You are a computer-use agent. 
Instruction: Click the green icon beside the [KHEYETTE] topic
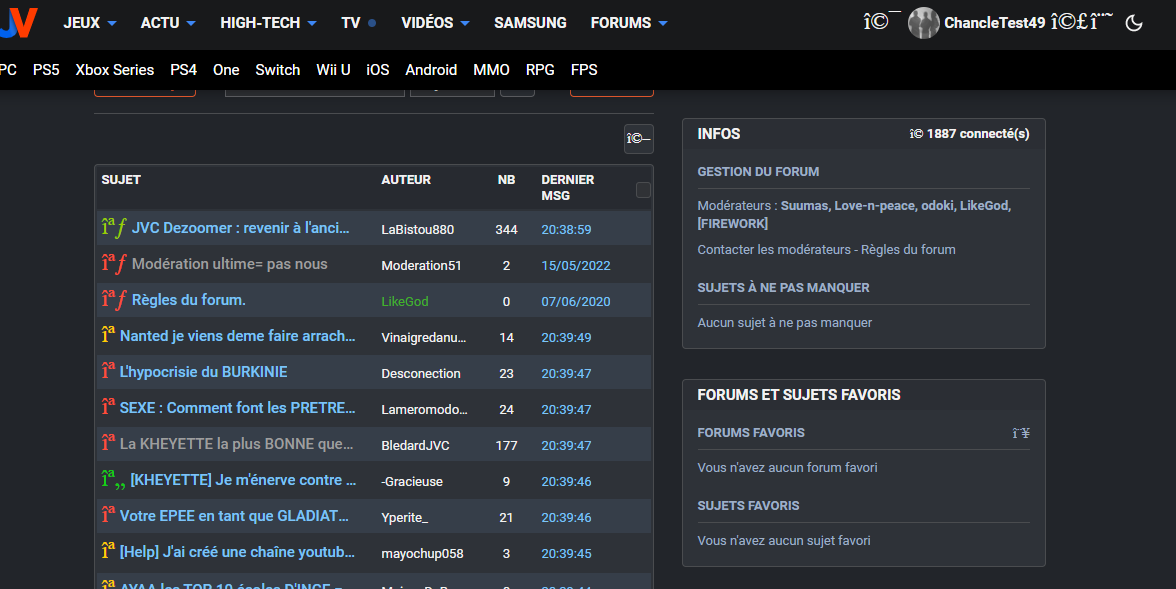point(114,481)
